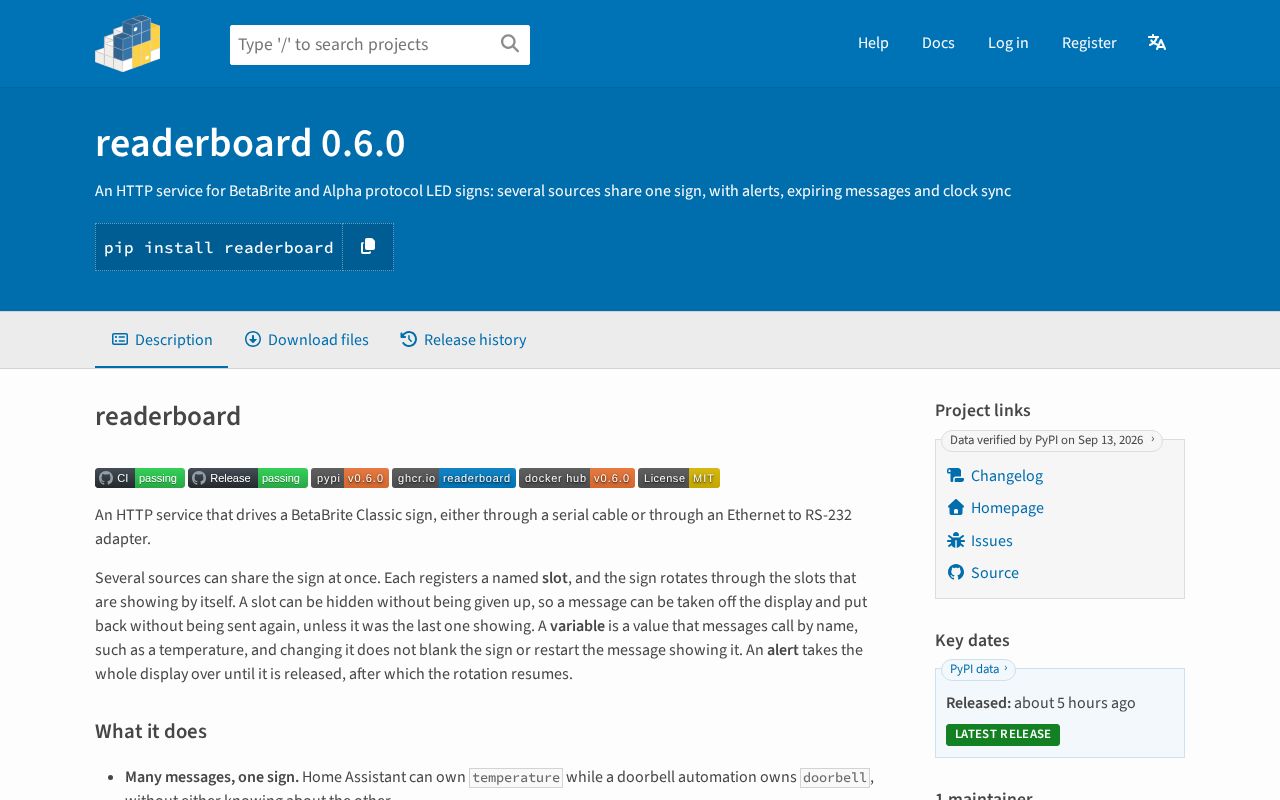This screenshot has width=1280, height=800.
Task: Click the License MIT badge
Action: pyautogui.click(x=679, y=478)
